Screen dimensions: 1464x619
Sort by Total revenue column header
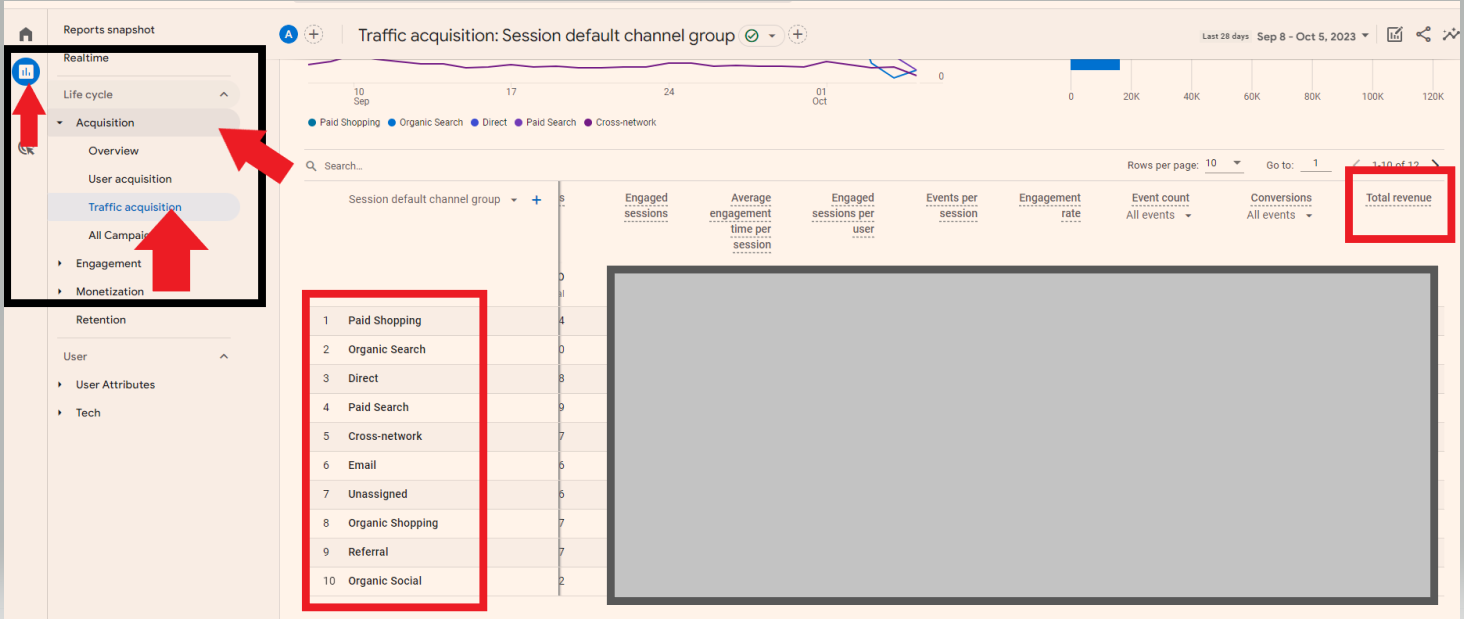click(1398, 198)
